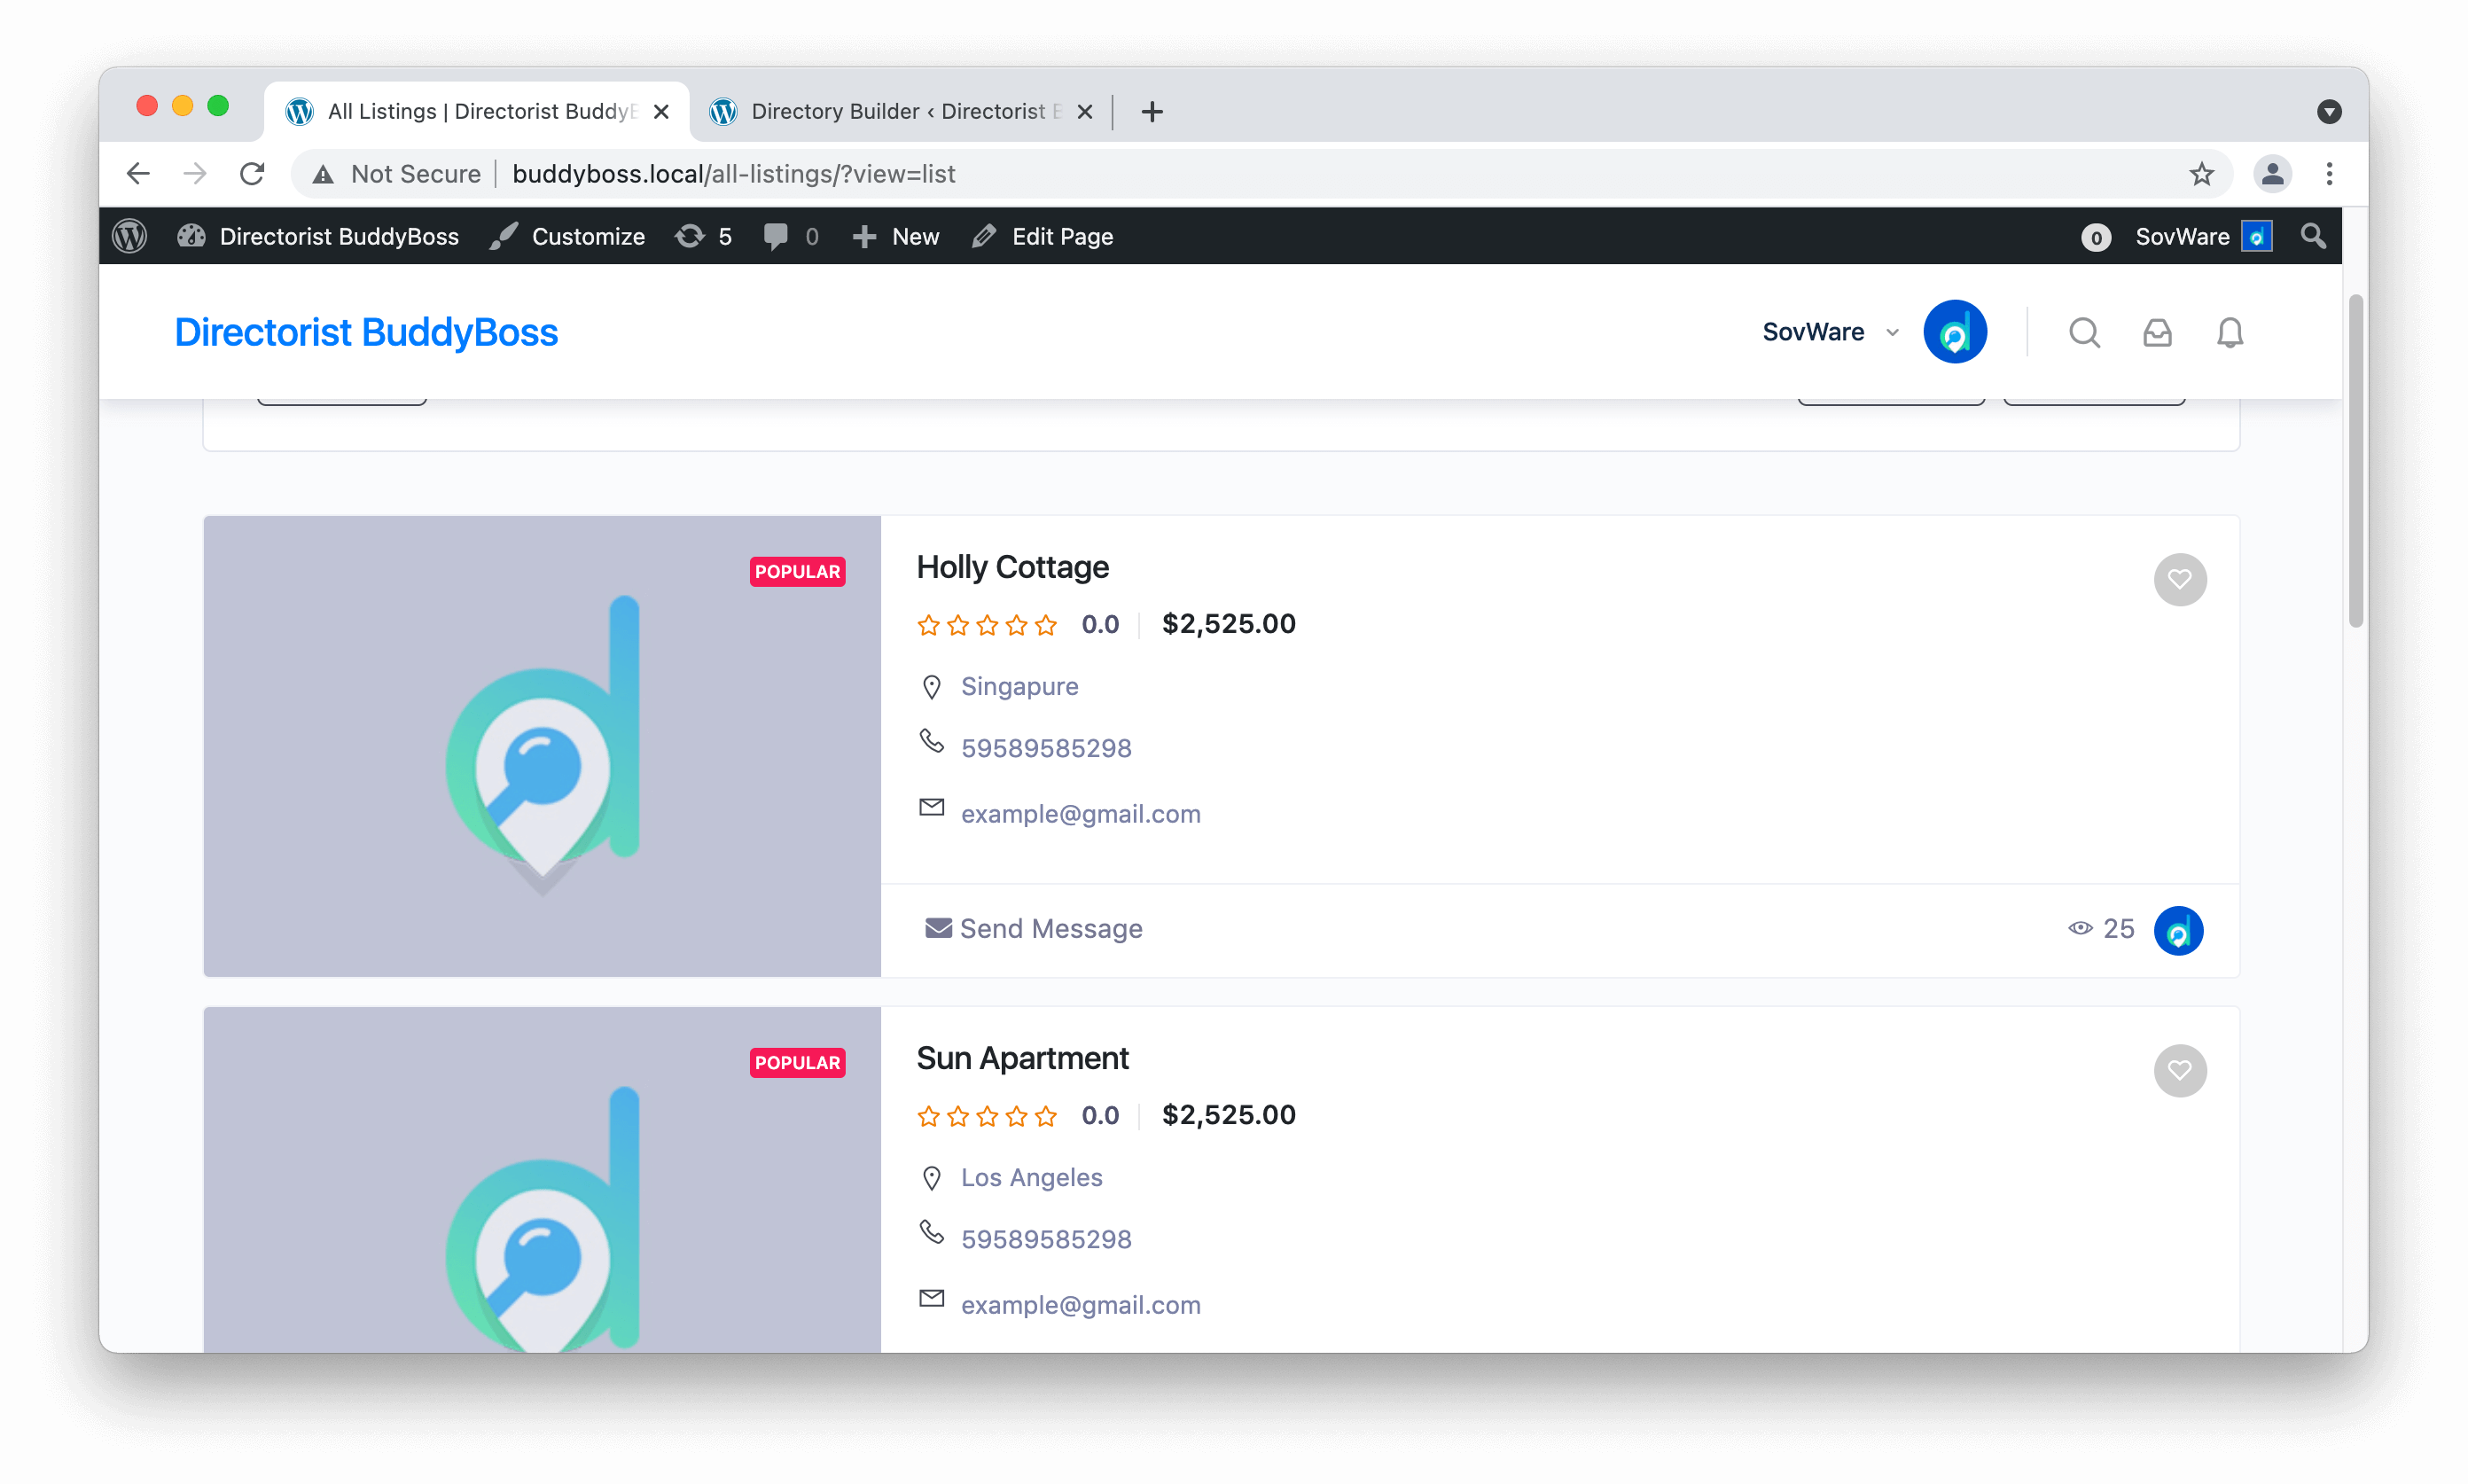This screenshot has height=1484, width=2468.
Task: Open the messages inbox icon
Action: pyautogui.click(x=2157, y=332)
